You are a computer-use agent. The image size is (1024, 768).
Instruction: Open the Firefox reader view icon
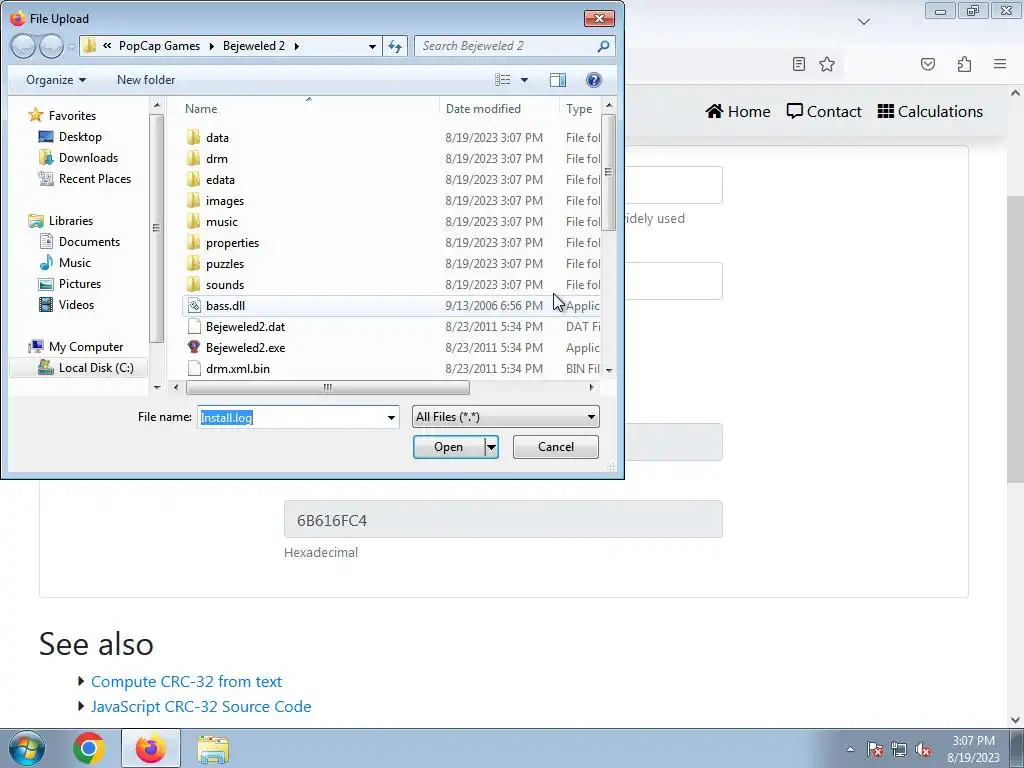(x=799, y=64)
